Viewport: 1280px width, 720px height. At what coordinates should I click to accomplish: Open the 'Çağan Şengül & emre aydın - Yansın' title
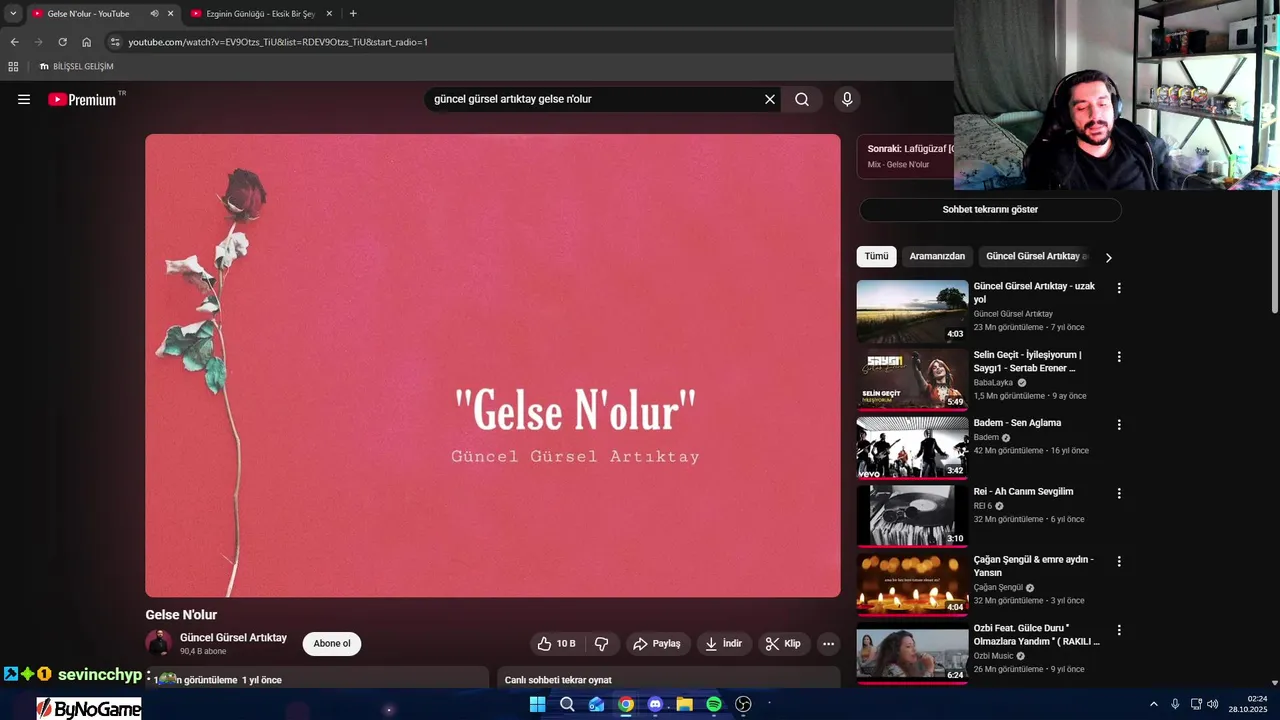point(1033,566)
